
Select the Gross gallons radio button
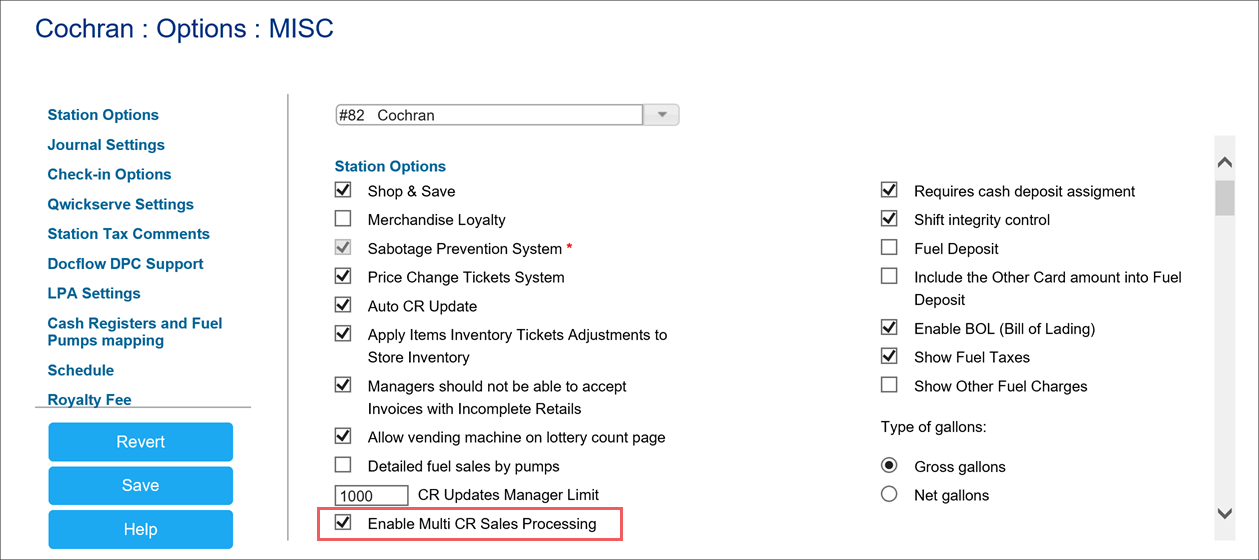(889, 466)
